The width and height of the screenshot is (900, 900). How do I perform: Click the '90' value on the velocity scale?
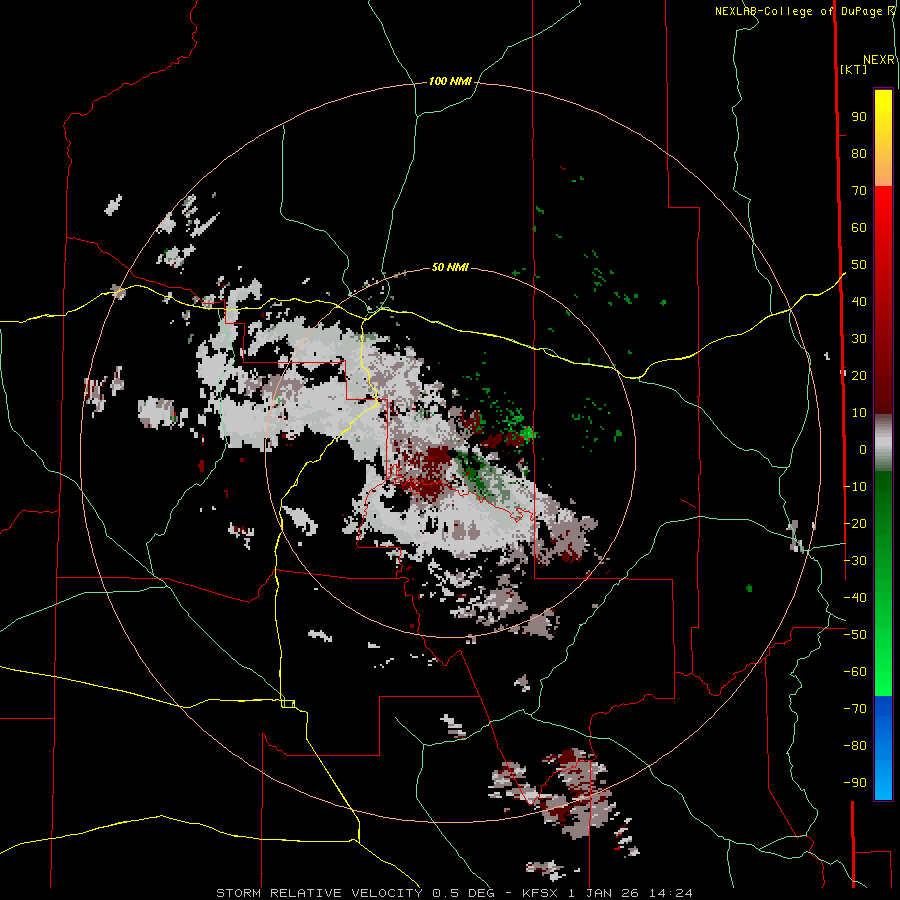pyautogui.click(x=859, y=117)
